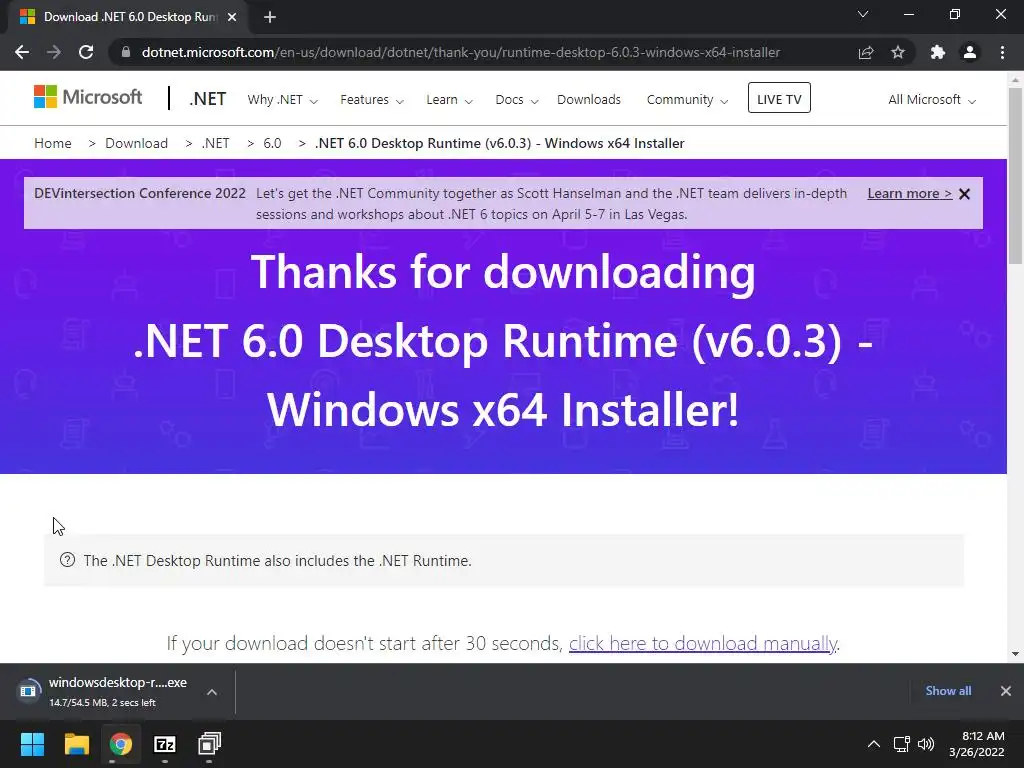The width and height of the screenshot is (1024, 768).
Task: Click the tab search chevron in title bar
Action: [863, 14]
